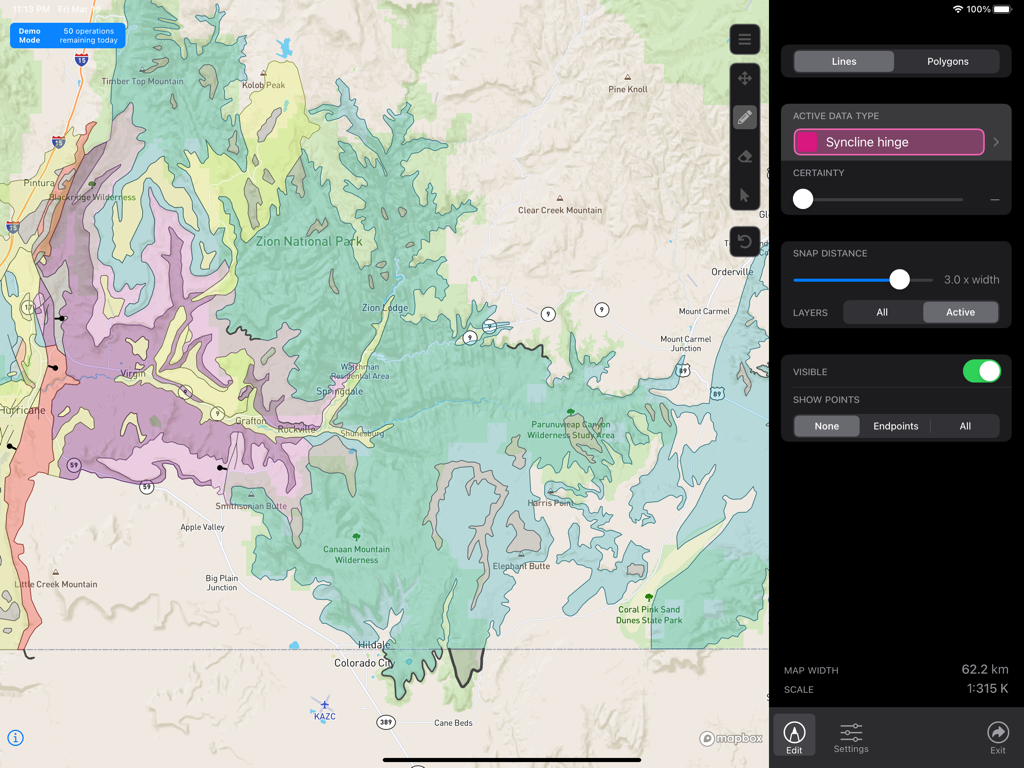Turn off the VISIBLE toggle

[x=982, y=371]
